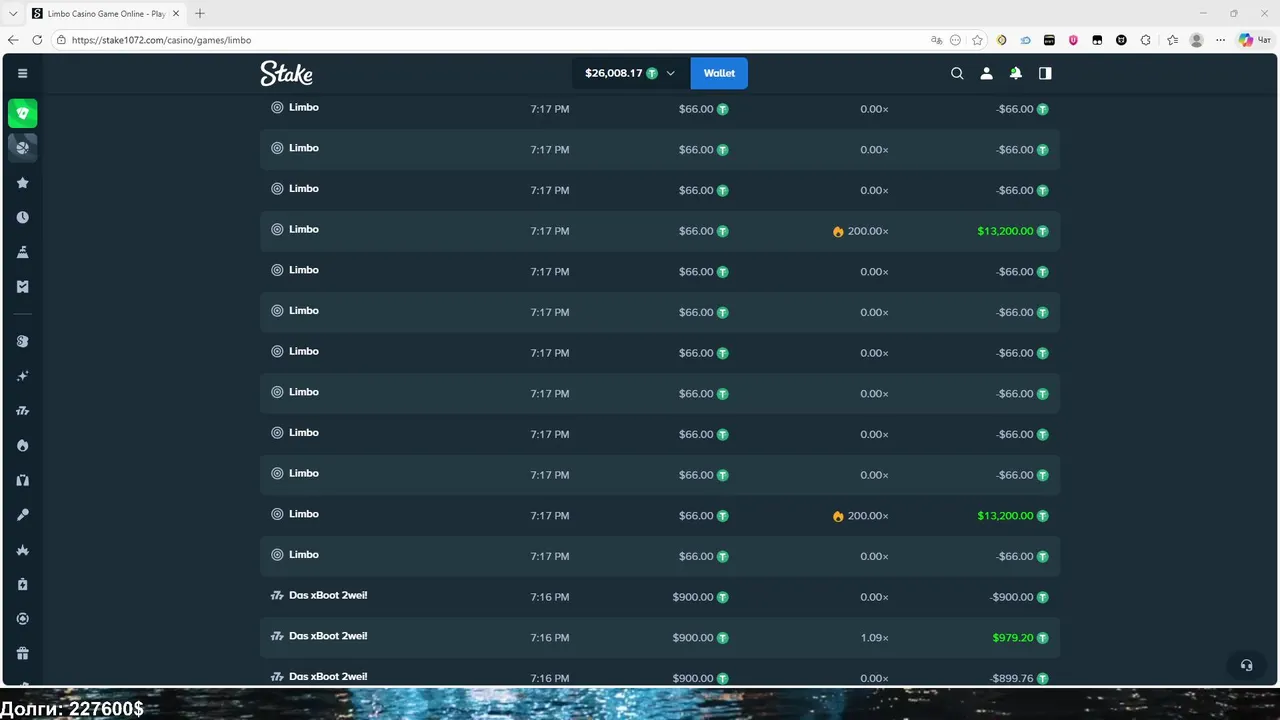The height and width of the screenshot is (720, 1280).
Task: Open live support headset button
Action: pos(1246,665)
